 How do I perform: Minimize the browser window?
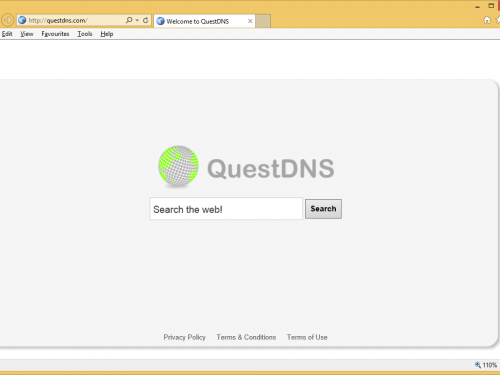477,7
